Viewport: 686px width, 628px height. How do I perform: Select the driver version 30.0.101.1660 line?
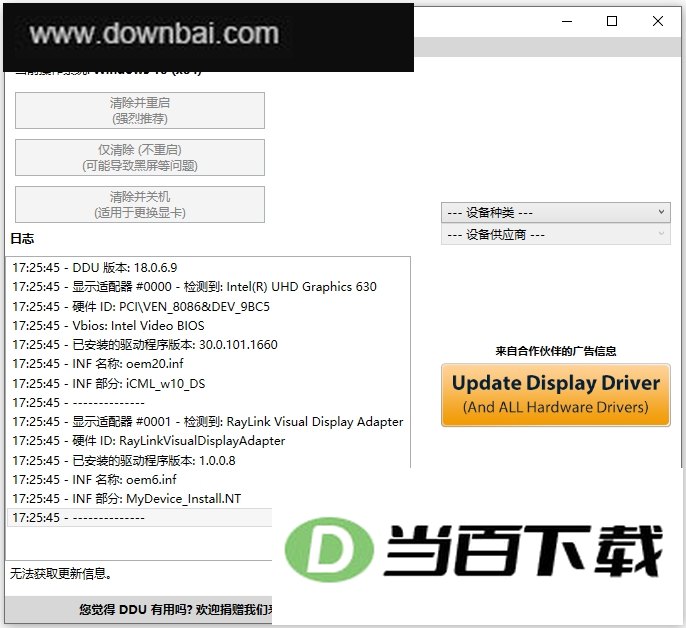tap(145, 344)
